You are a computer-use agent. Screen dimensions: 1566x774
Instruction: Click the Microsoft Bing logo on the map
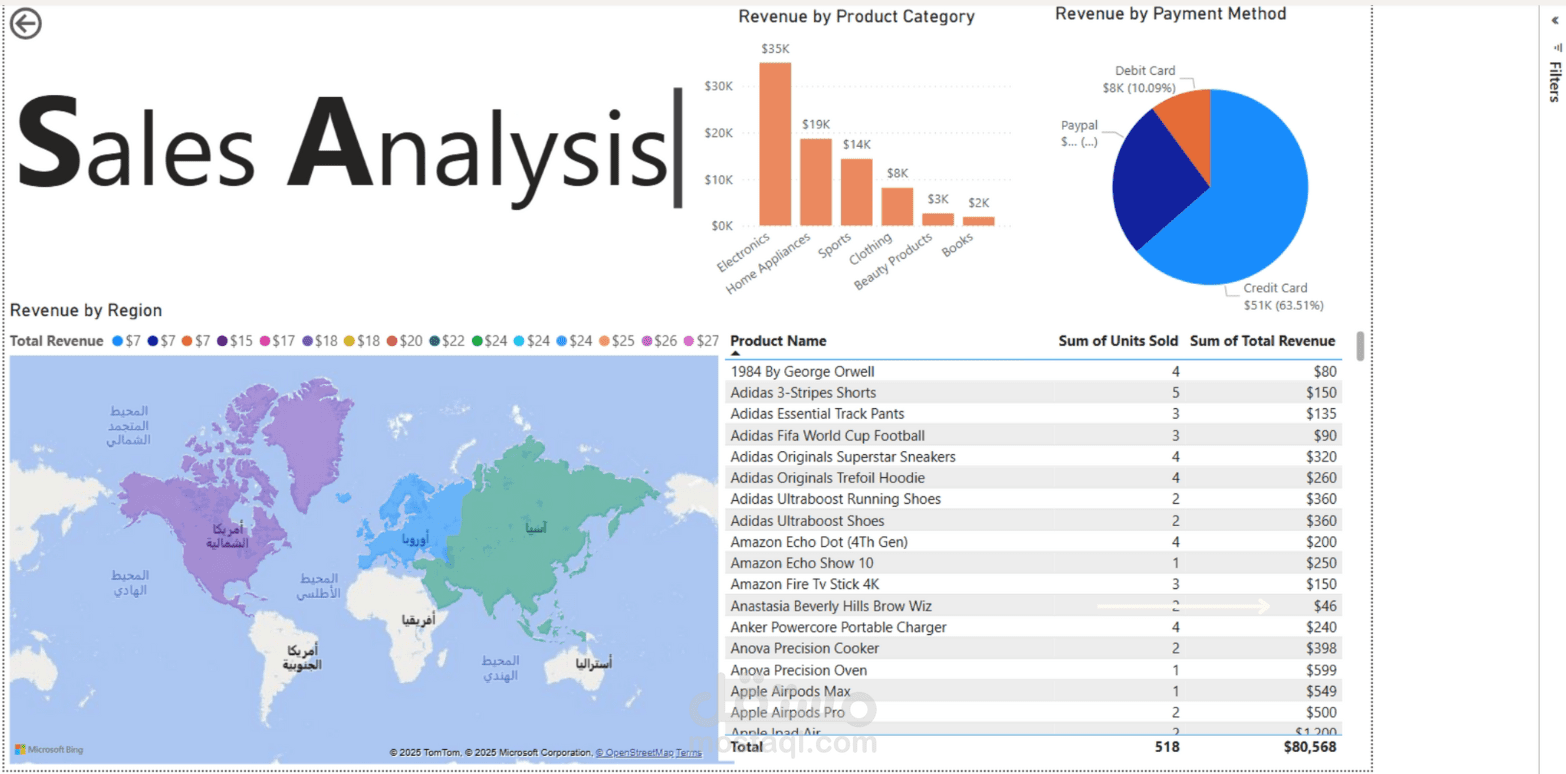pyautogui.click(x=49, y=749)
